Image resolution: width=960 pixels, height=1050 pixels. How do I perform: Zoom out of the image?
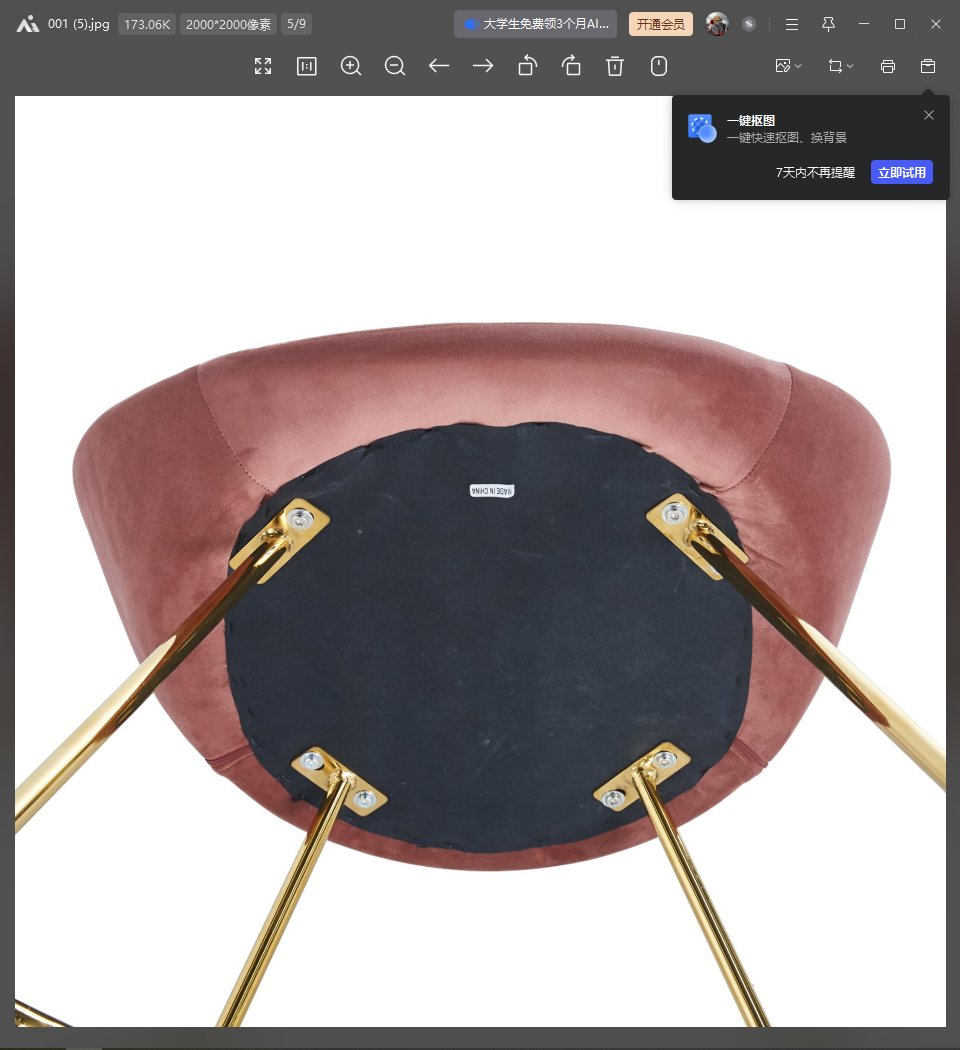point(395,66)
